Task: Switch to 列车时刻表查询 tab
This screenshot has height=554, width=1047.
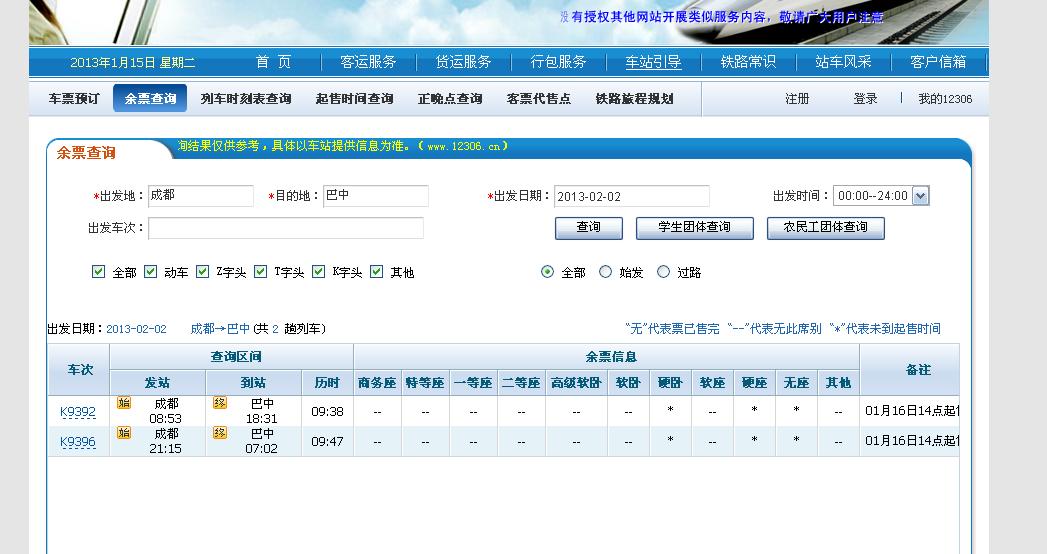Action: pyautogui.click(x=246, y=99)
